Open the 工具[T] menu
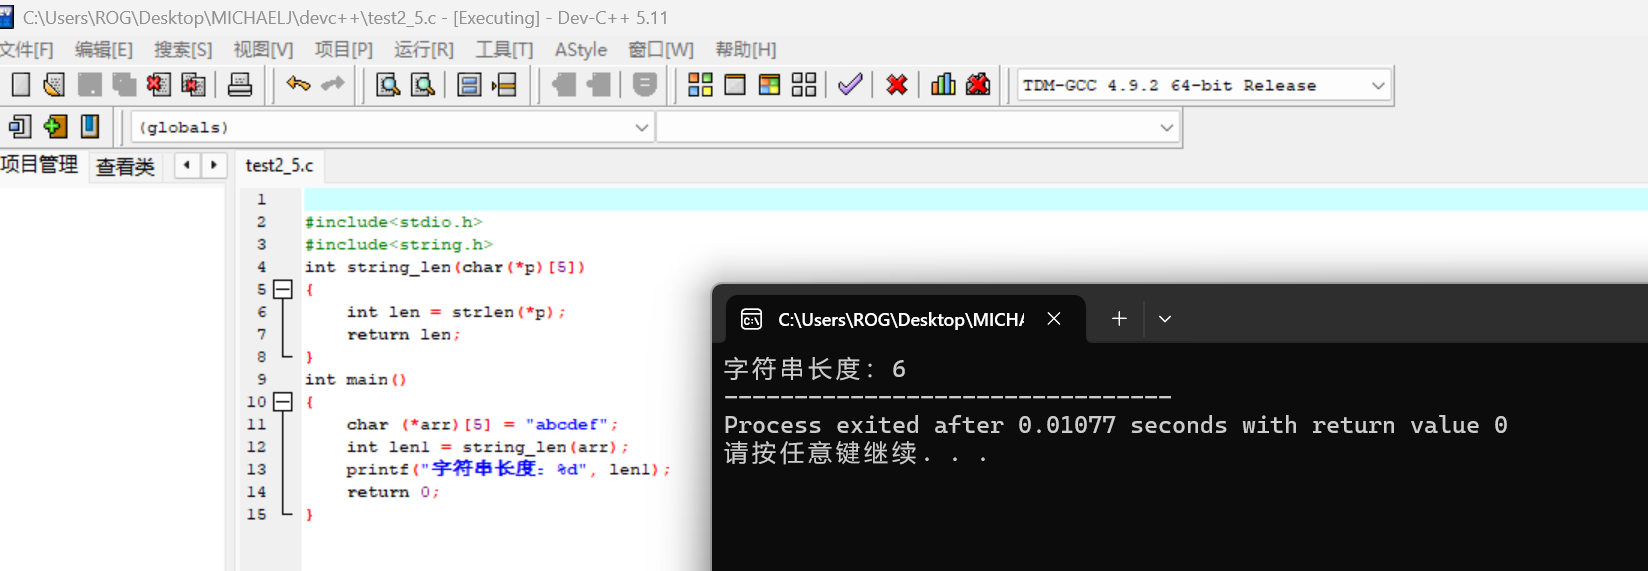The width and height of the screenshot is (1648, 571). pyautogui.click(x=504, y=50)
